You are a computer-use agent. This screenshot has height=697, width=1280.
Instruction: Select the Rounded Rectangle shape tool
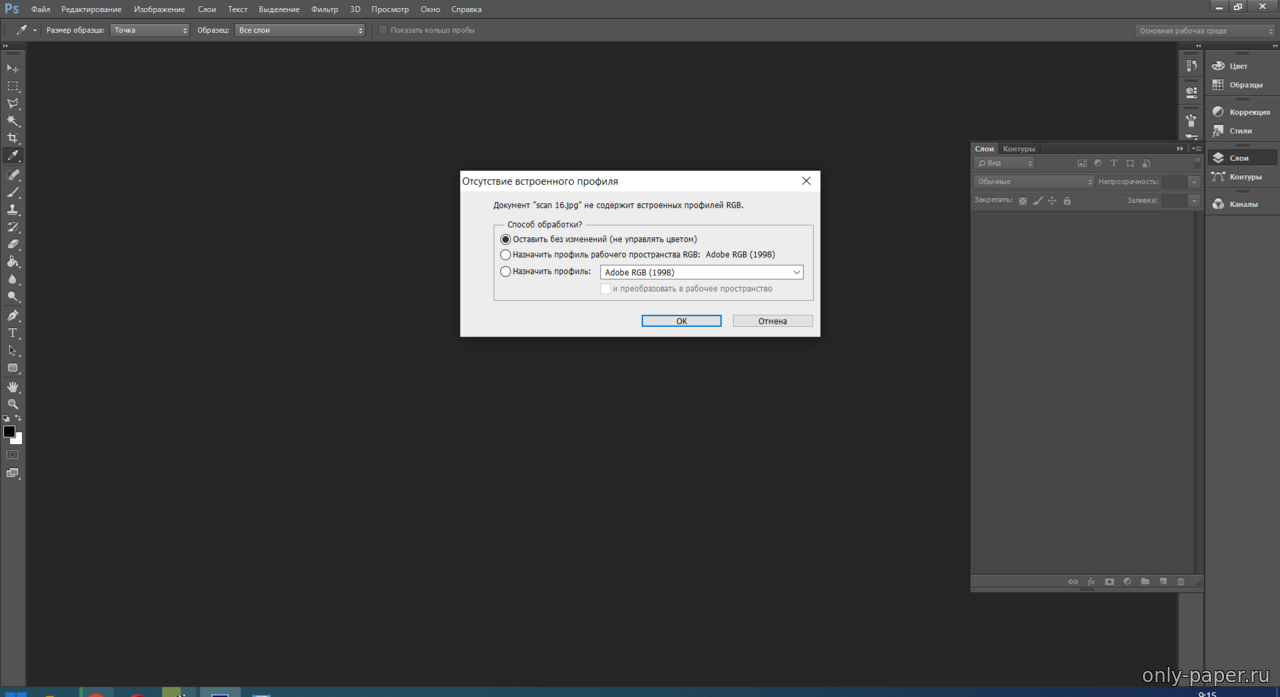pyautogui.click(x=13, y=368)
